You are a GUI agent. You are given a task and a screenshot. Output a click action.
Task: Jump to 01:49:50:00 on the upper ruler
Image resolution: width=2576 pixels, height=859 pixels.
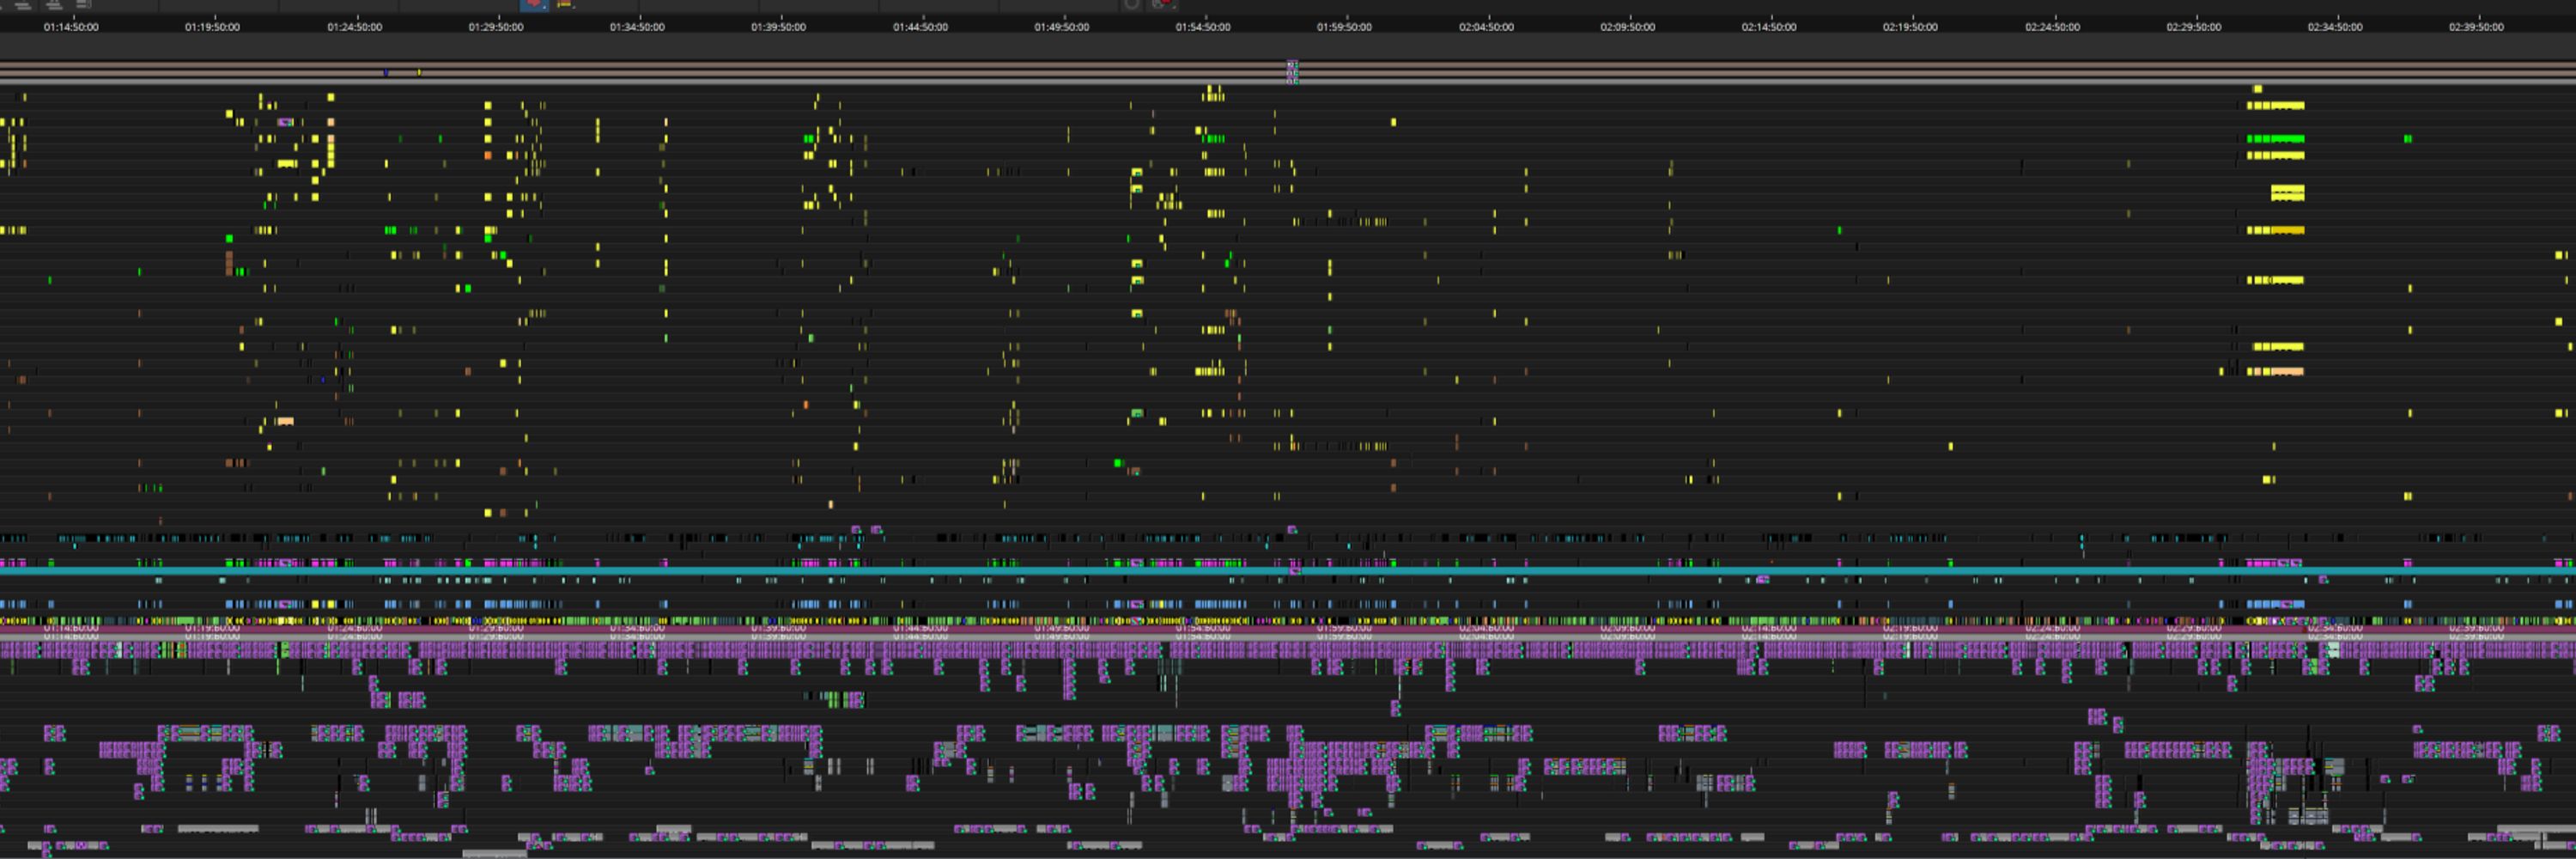(x=1061, y=27)
